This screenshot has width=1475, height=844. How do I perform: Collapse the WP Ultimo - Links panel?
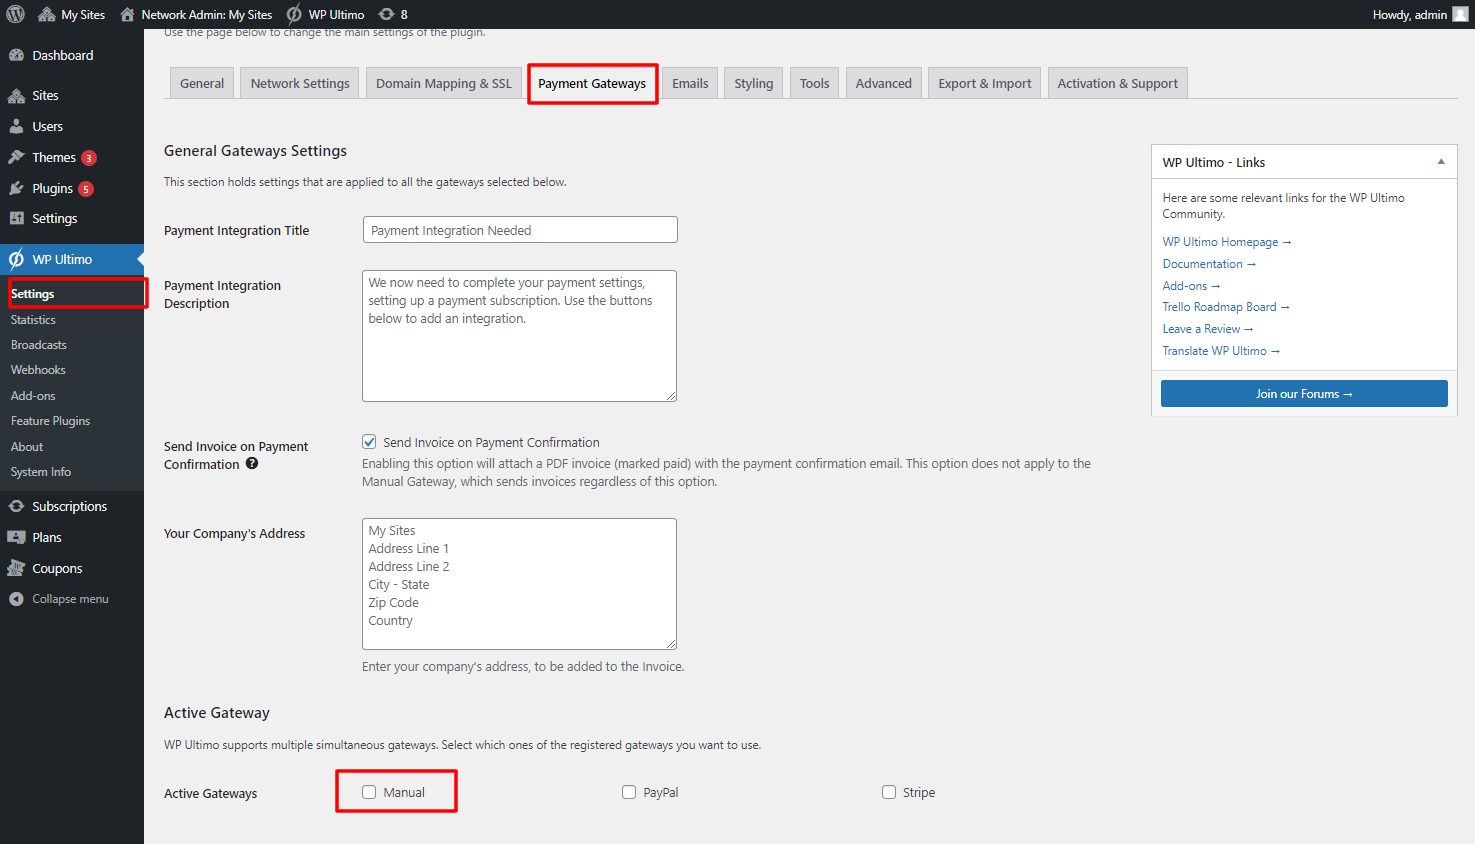pyautogui.click(x=1441, y=162)
